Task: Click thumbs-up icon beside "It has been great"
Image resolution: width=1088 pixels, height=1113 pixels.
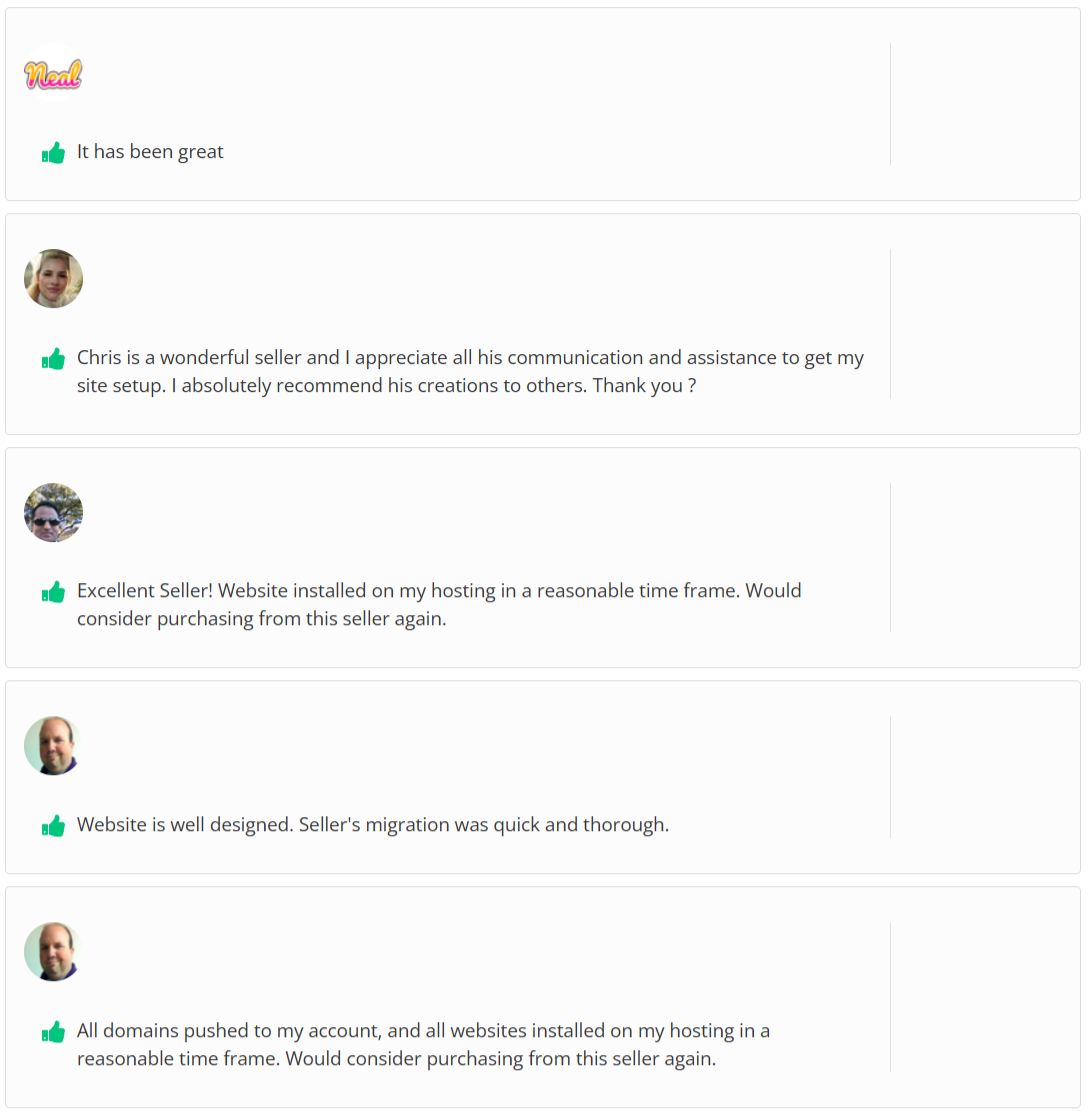Action: (x=53, y=153)
